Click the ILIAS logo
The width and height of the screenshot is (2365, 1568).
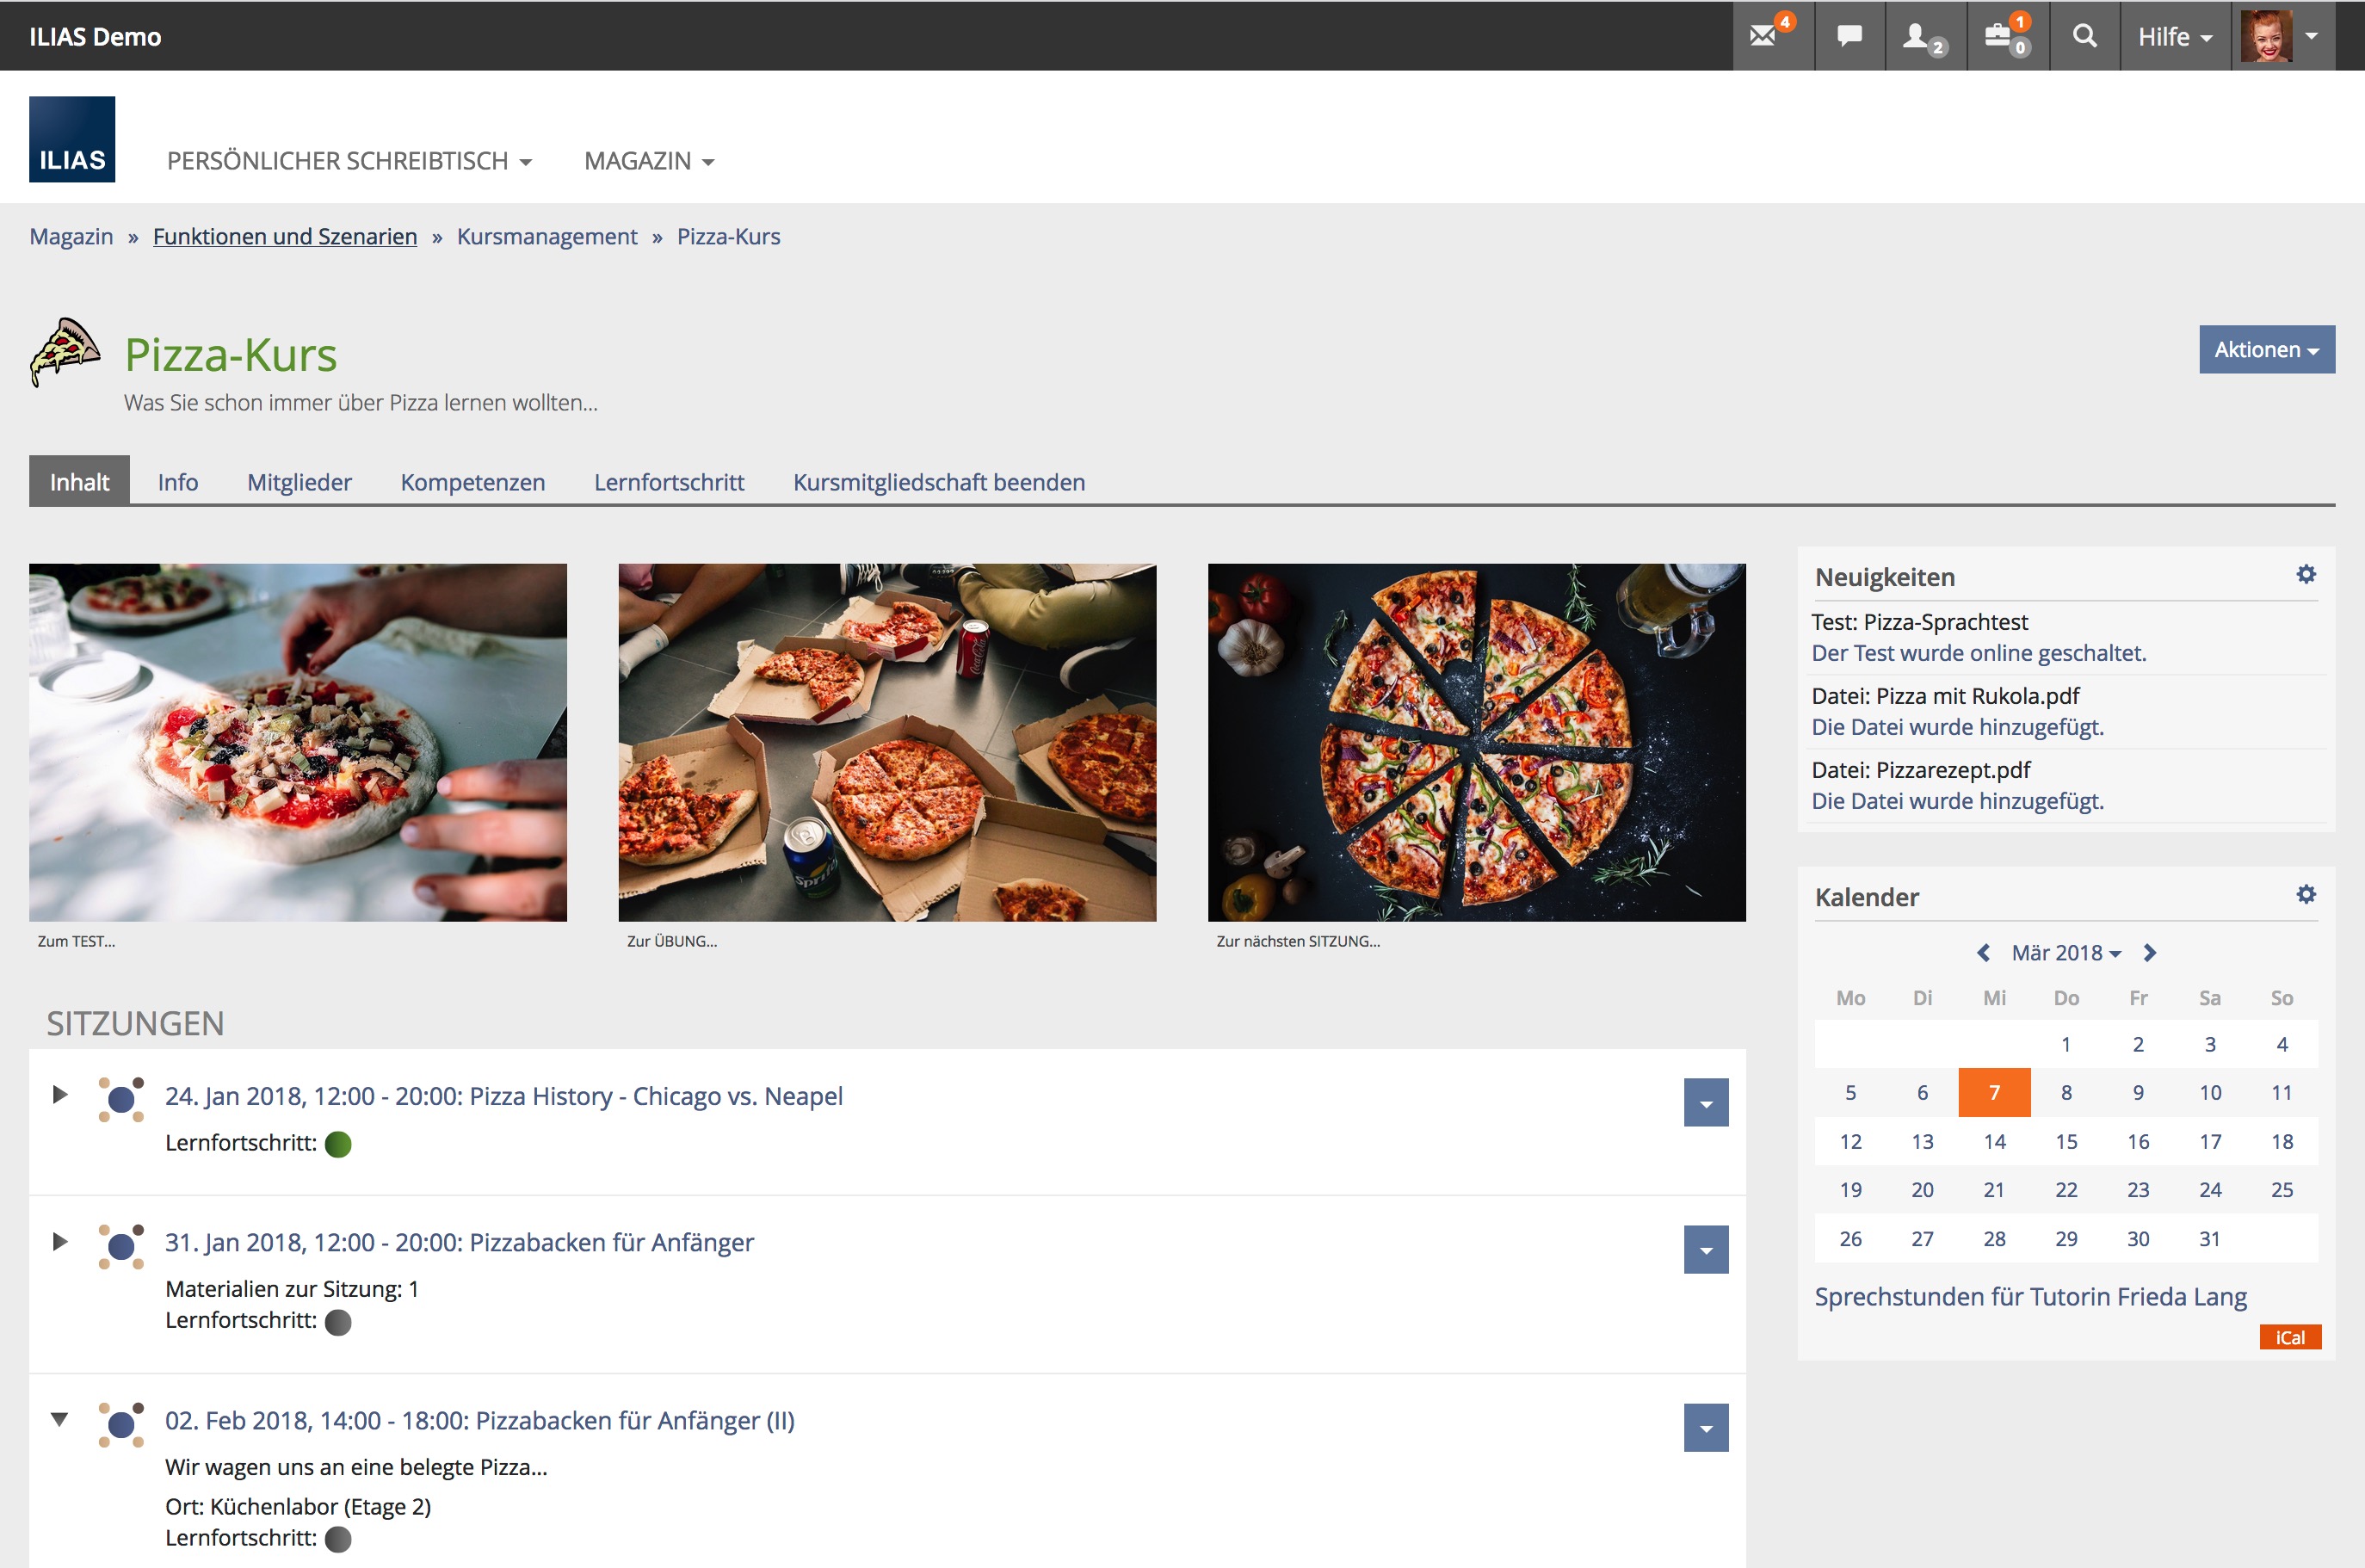coord(72,139)
